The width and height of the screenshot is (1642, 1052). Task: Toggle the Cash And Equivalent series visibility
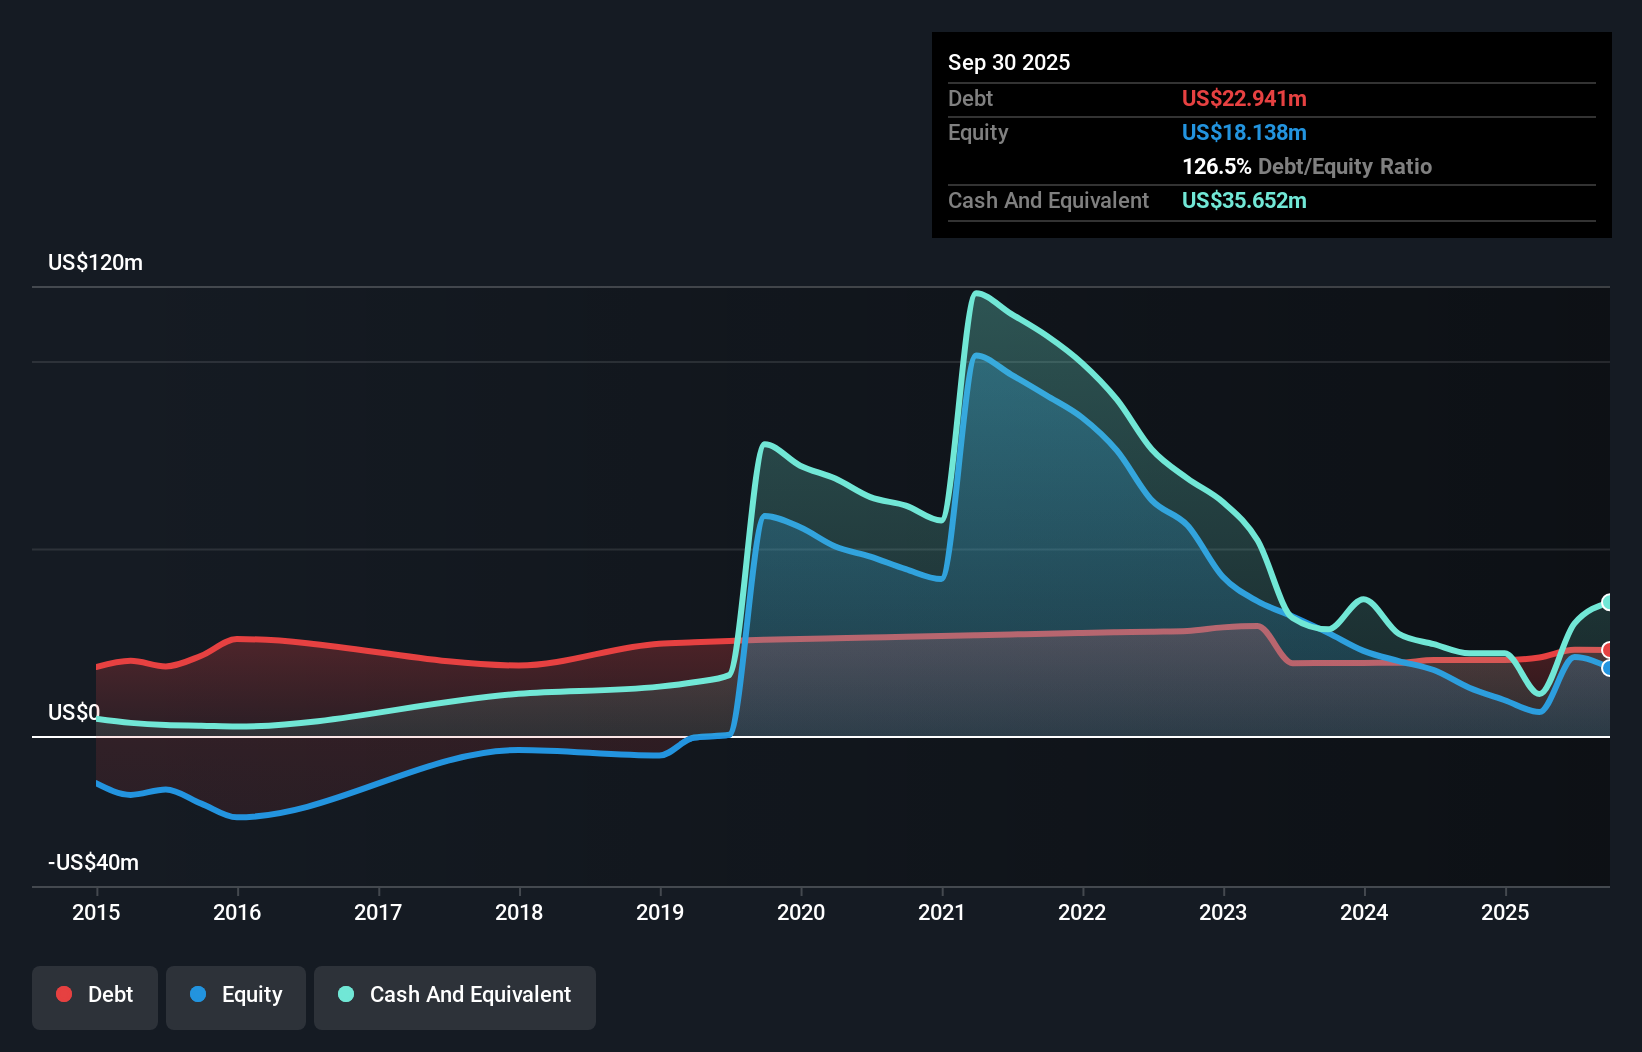coord(455,995)
